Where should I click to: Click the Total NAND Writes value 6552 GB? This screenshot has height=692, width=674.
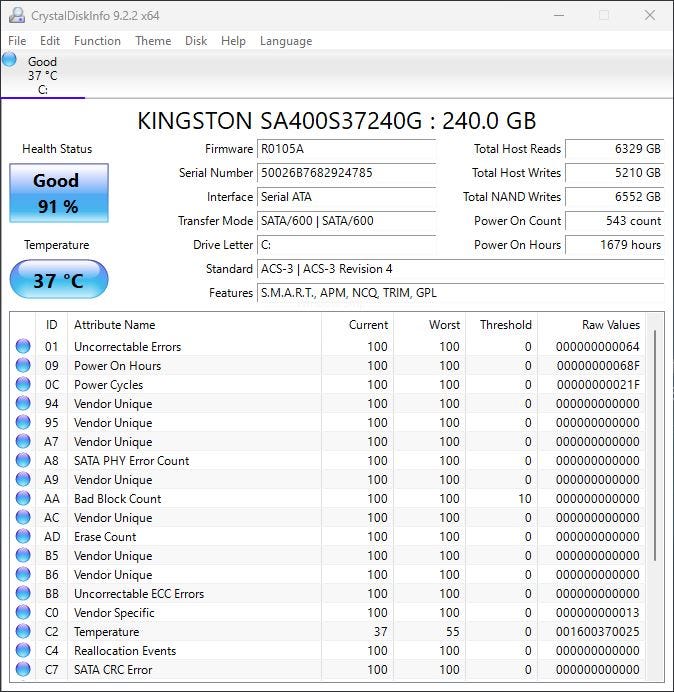click(614, 196)
